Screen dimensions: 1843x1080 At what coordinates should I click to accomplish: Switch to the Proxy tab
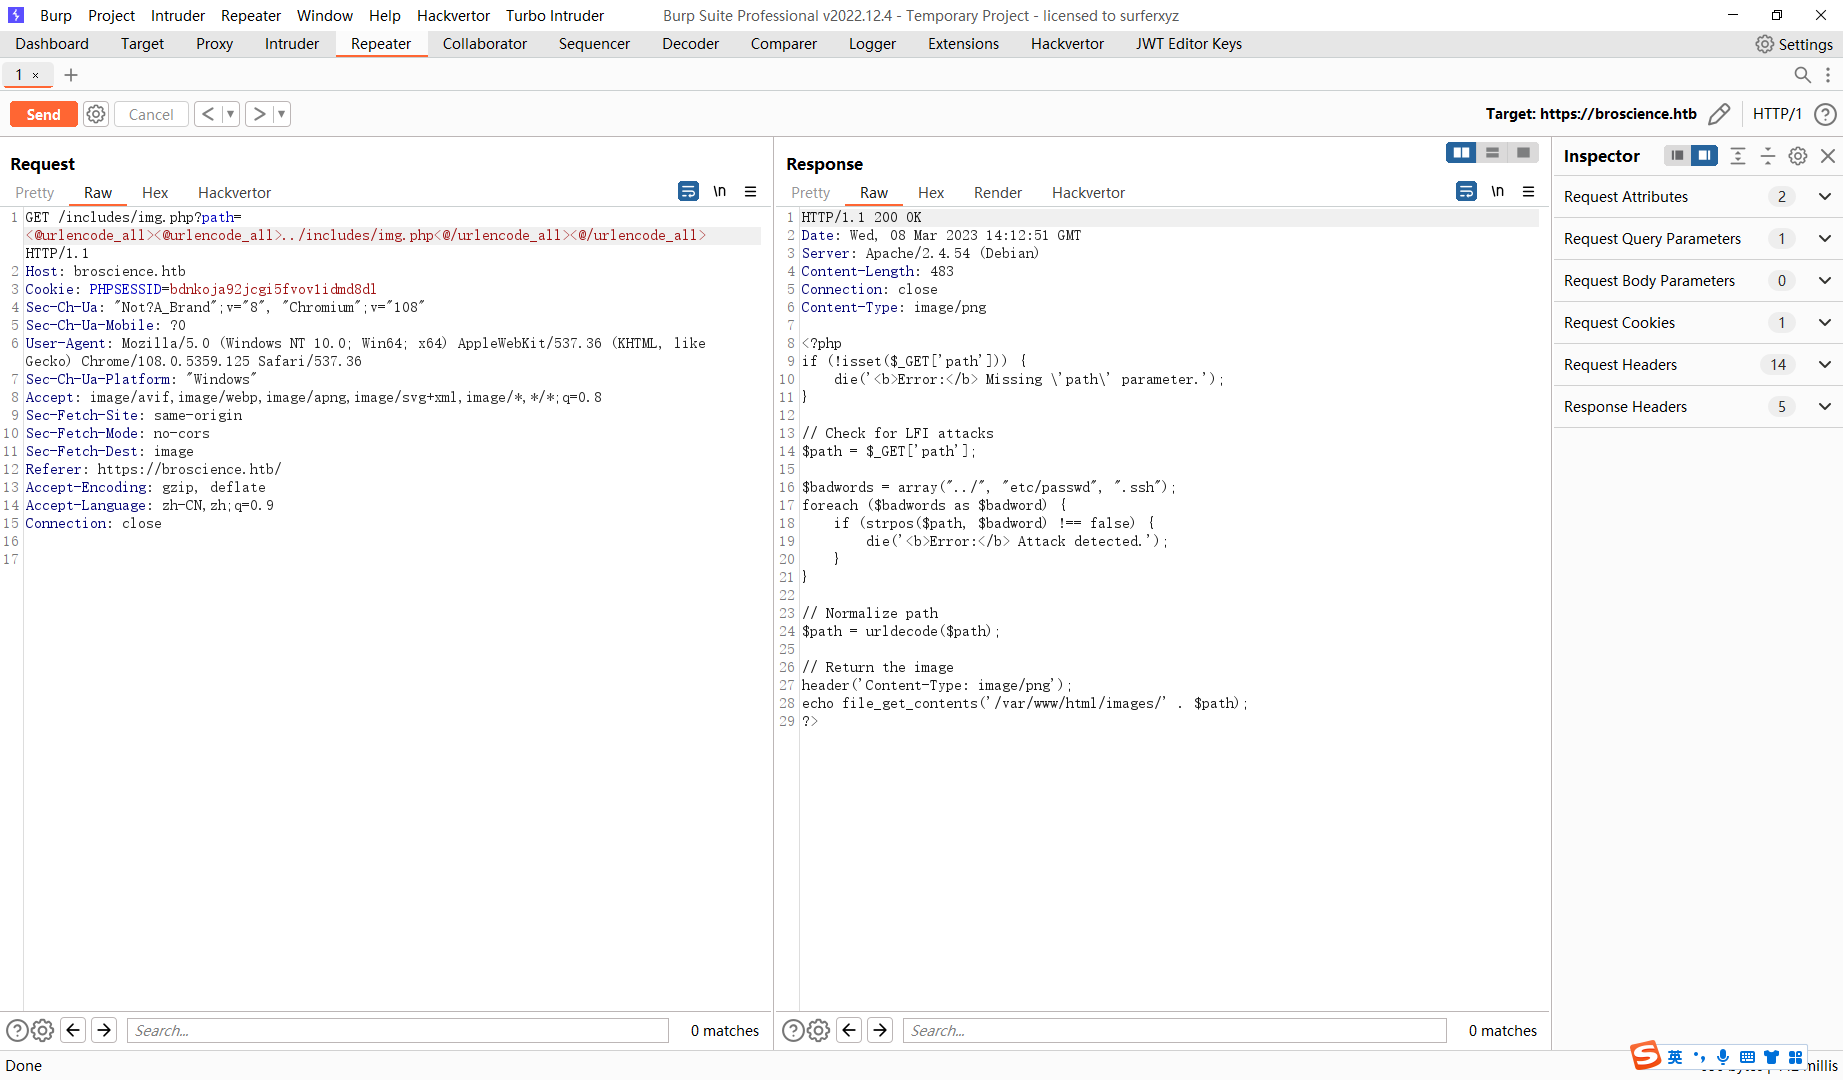(214, 44)
